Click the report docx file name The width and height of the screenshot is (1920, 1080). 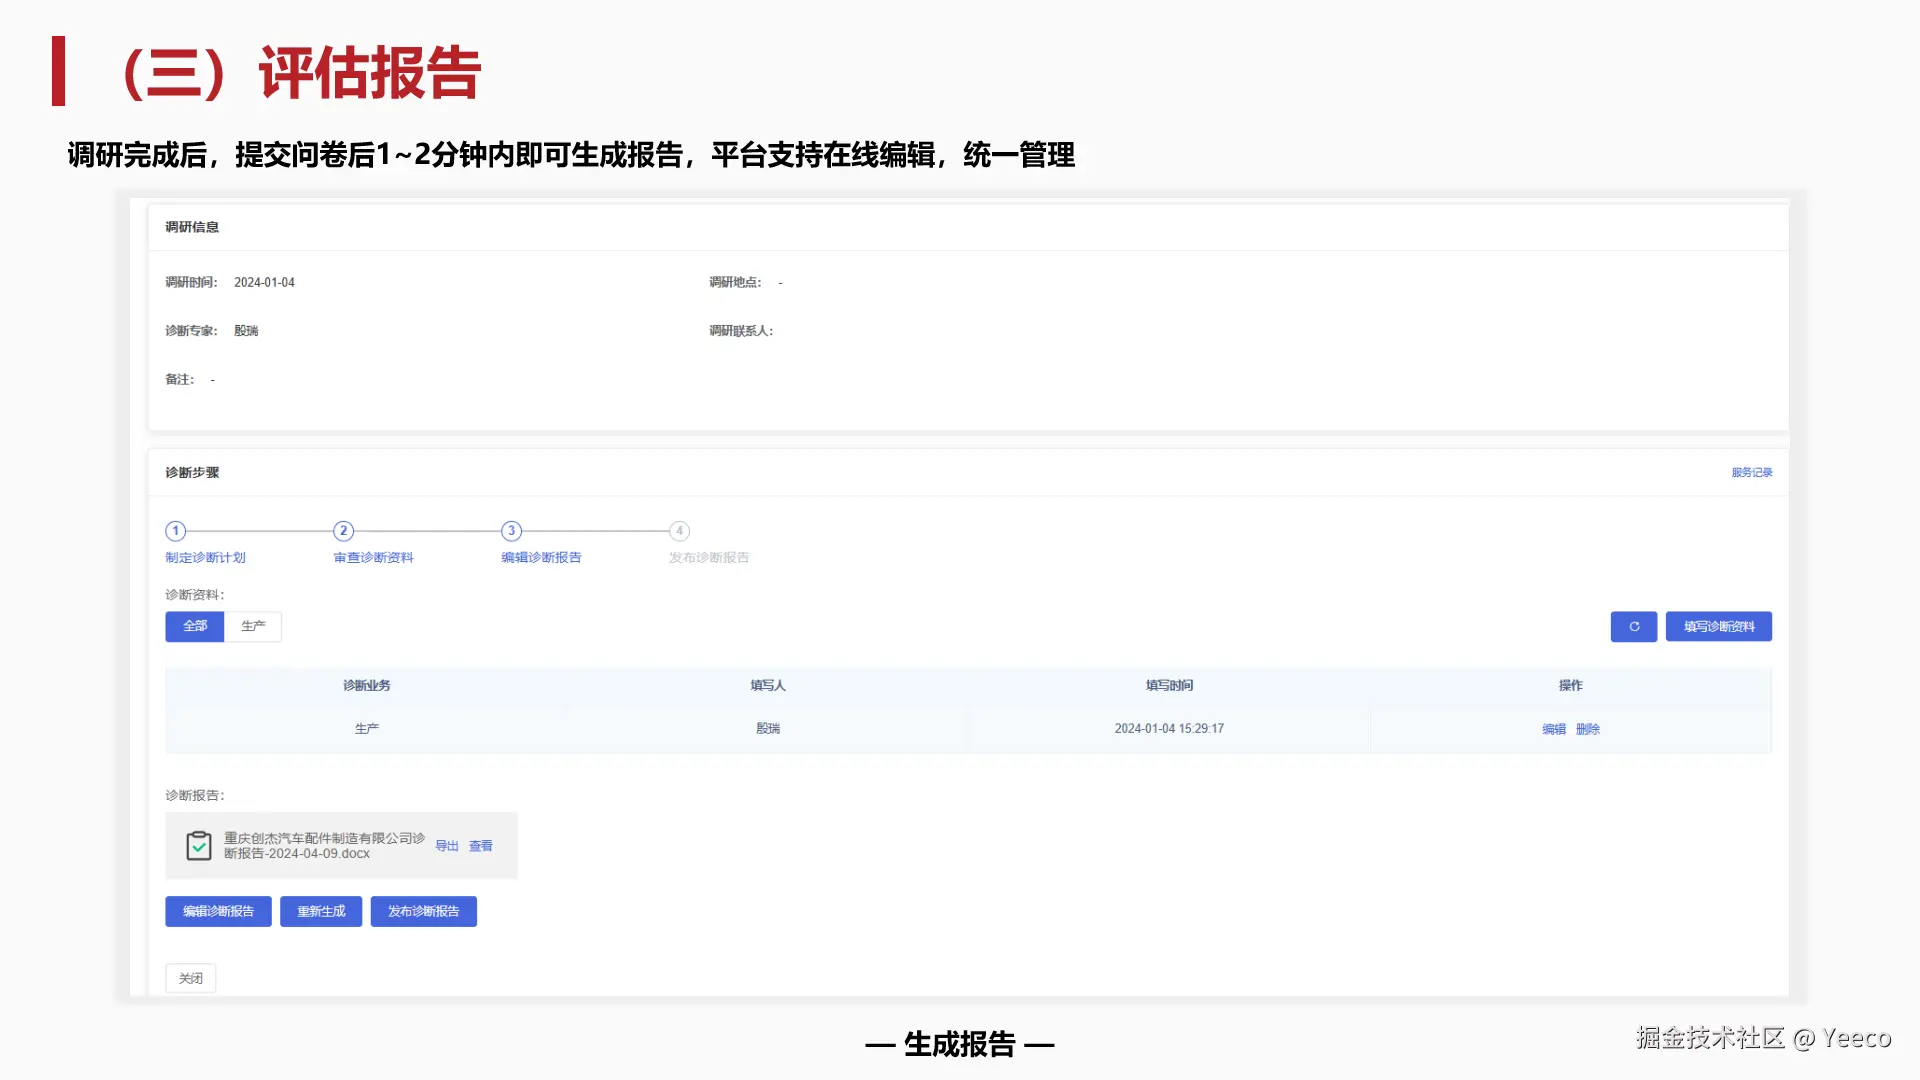pos(323,846)
